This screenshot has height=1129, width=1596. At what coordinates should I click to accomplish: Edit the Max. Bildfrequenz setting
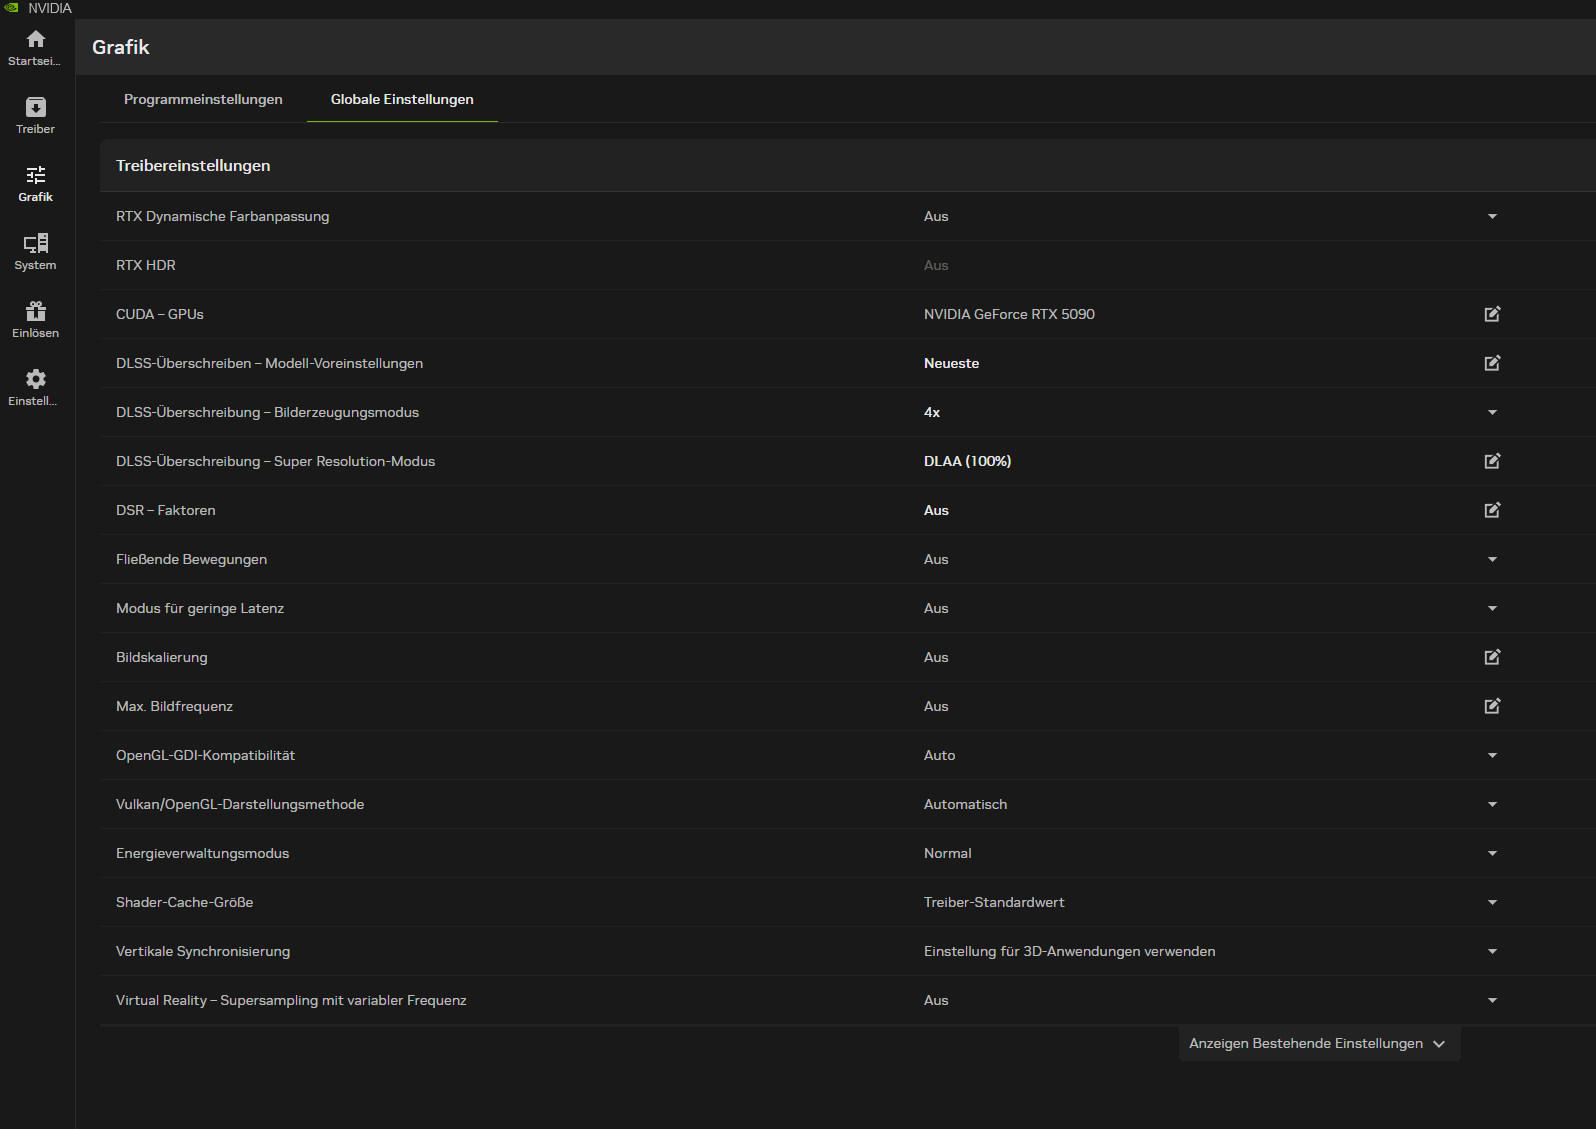tap(1492, 706)
